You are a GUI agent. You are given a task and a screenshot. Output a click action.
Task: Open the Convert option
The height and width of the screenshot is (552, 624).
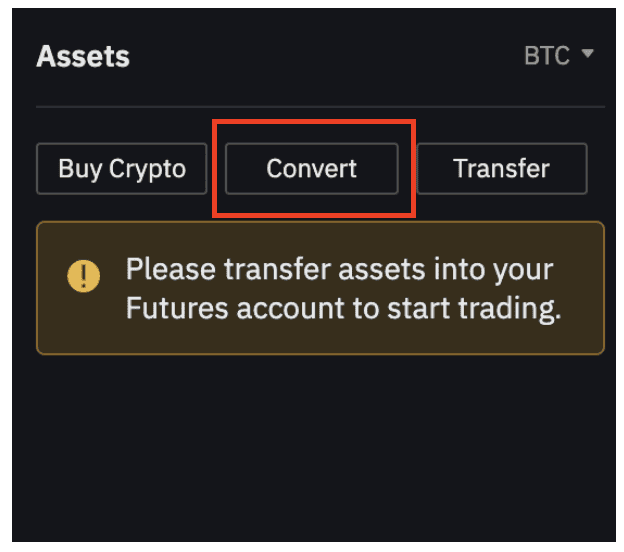point(312,168)
